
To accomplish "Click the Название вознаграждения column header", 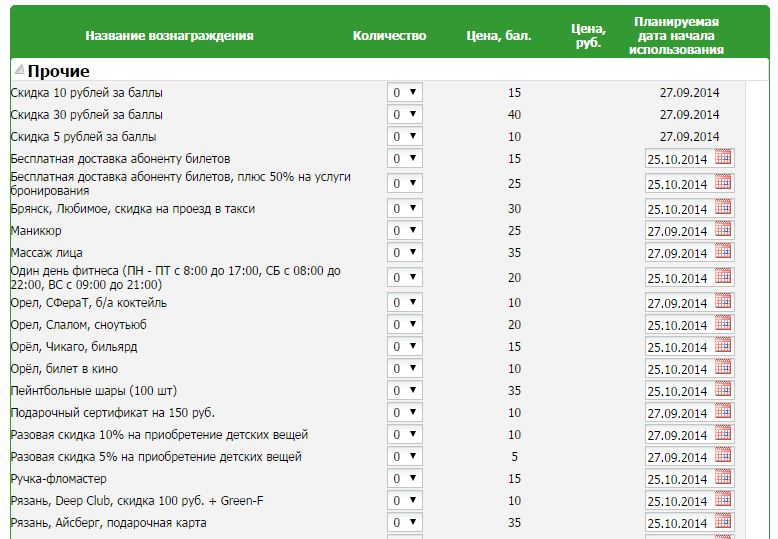I will pyautogui.click(x=169, y=36).
